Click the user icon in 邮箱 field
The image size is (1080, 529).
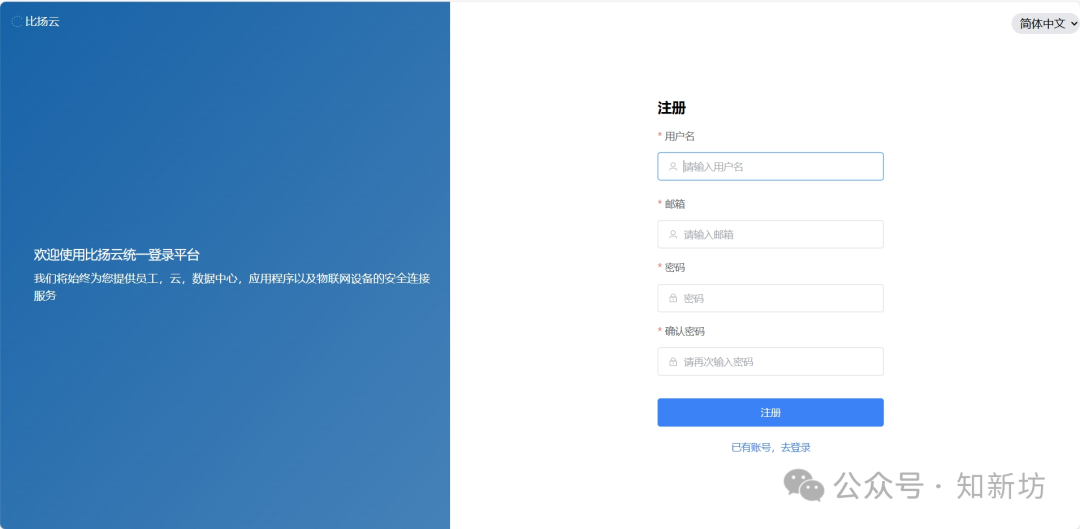pos(673,234)
